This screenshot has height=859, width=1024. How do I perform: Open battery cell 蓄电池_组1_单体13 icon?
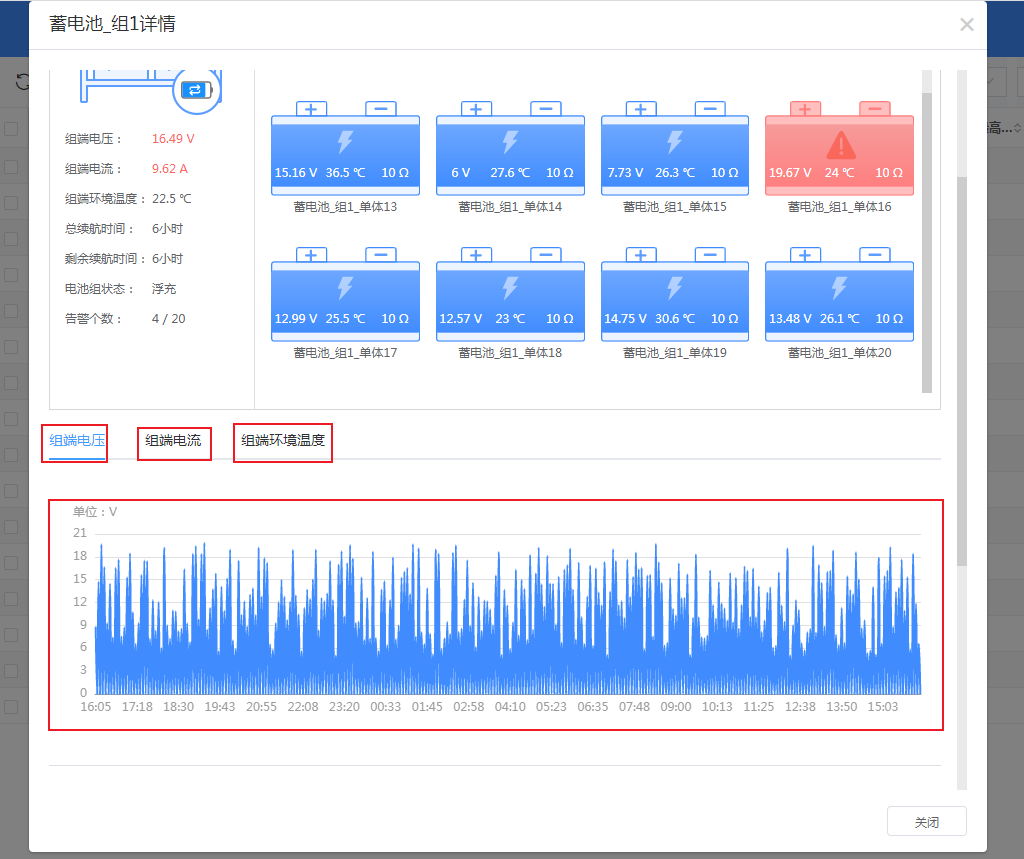point(345,148)
